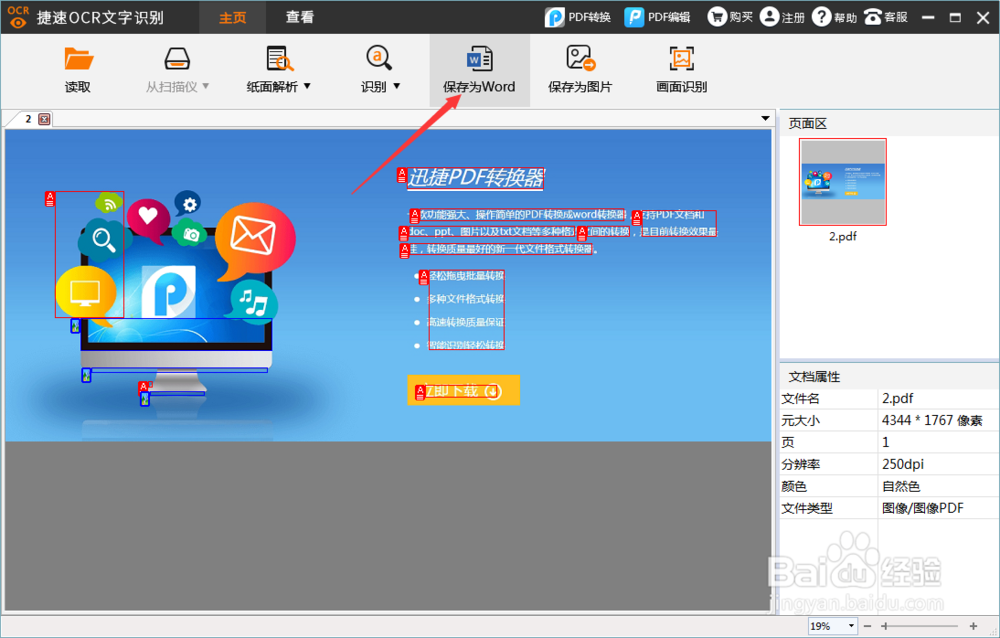Open the PDF编辑 tool
Screen dimensions: 1000x638
(658, 17)
